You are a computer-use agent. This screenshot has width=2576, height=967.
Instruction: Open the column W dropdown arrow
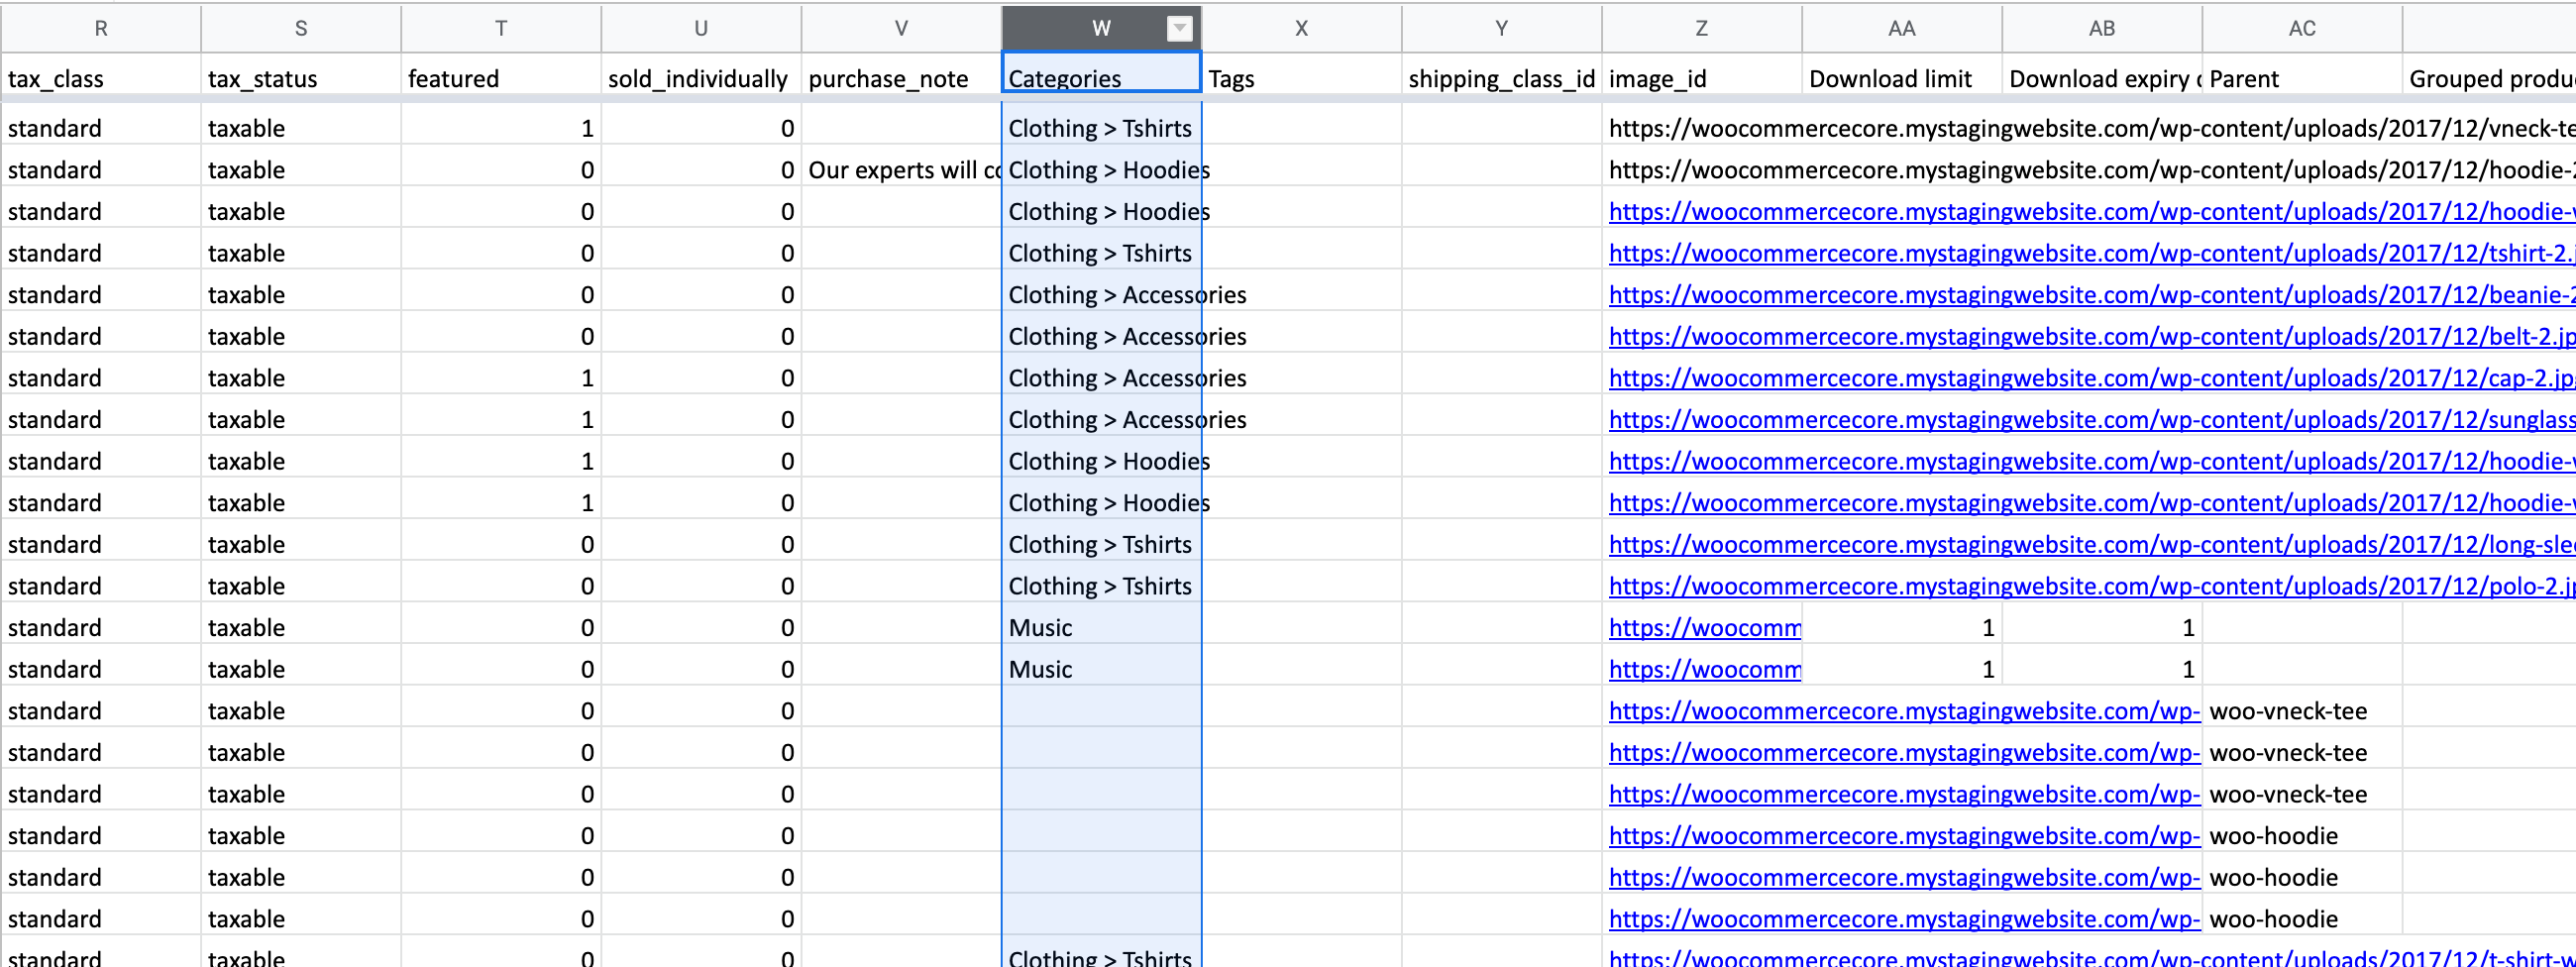click(x=1179, y=29)
